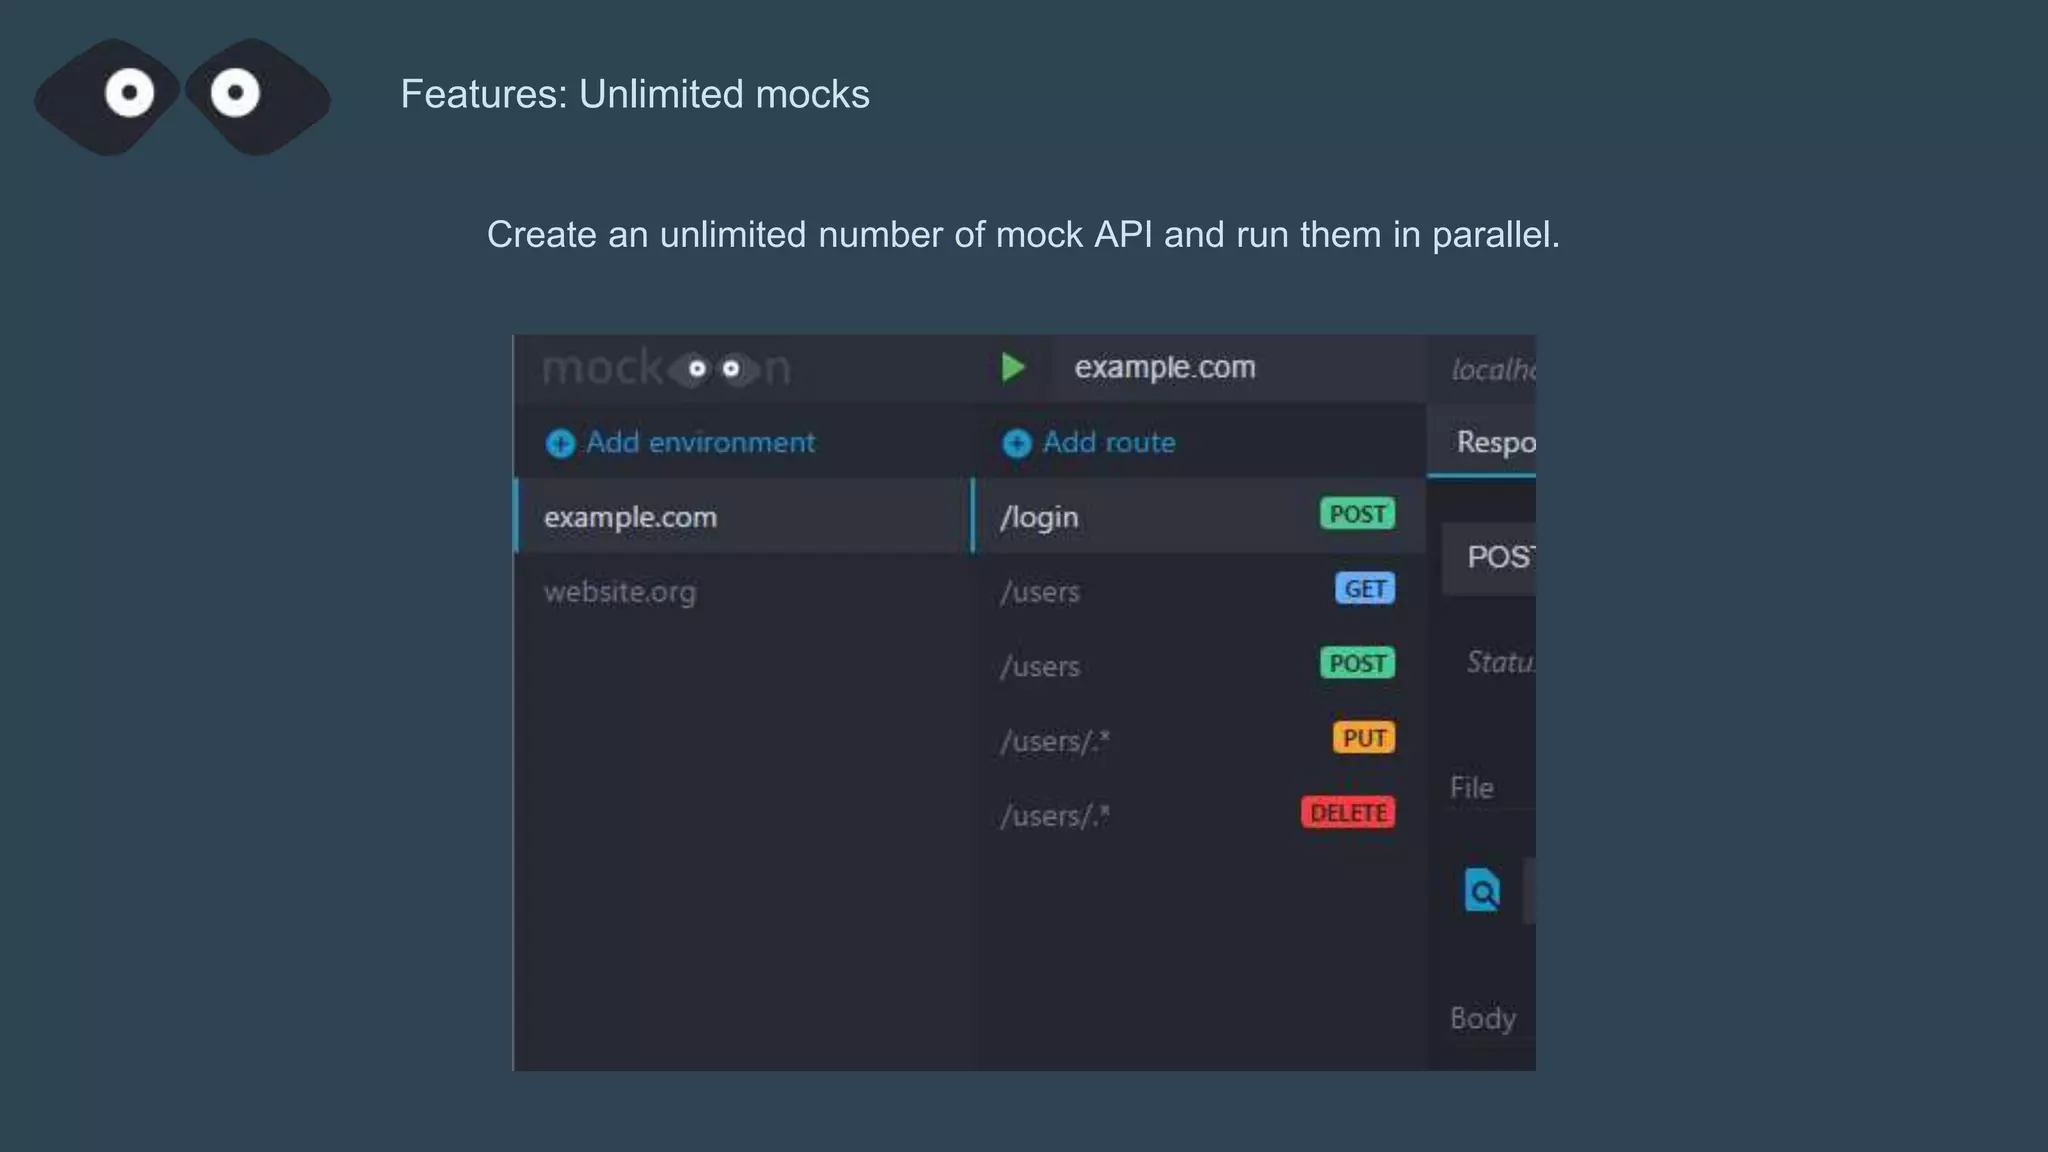Select the /users POST route row

(1040, 666)
